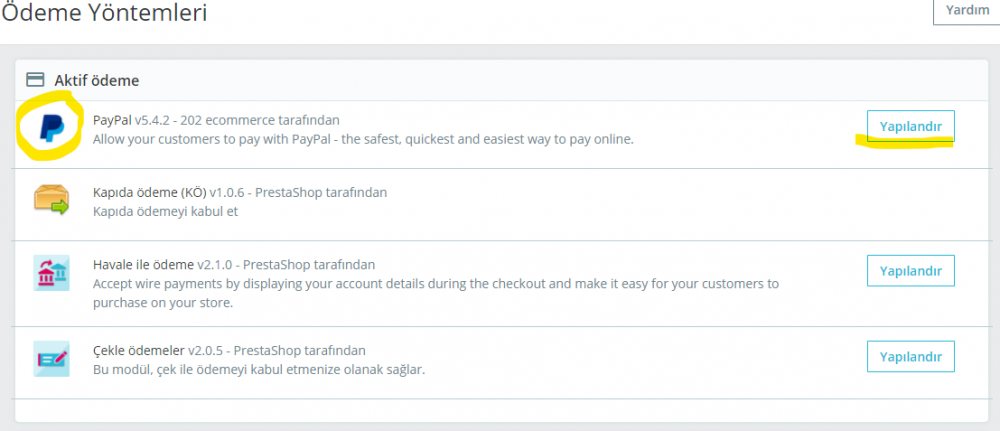Click the PayPal description about paying online
This screenshot has width=1000, height=431.
click(x=363, y=139)
